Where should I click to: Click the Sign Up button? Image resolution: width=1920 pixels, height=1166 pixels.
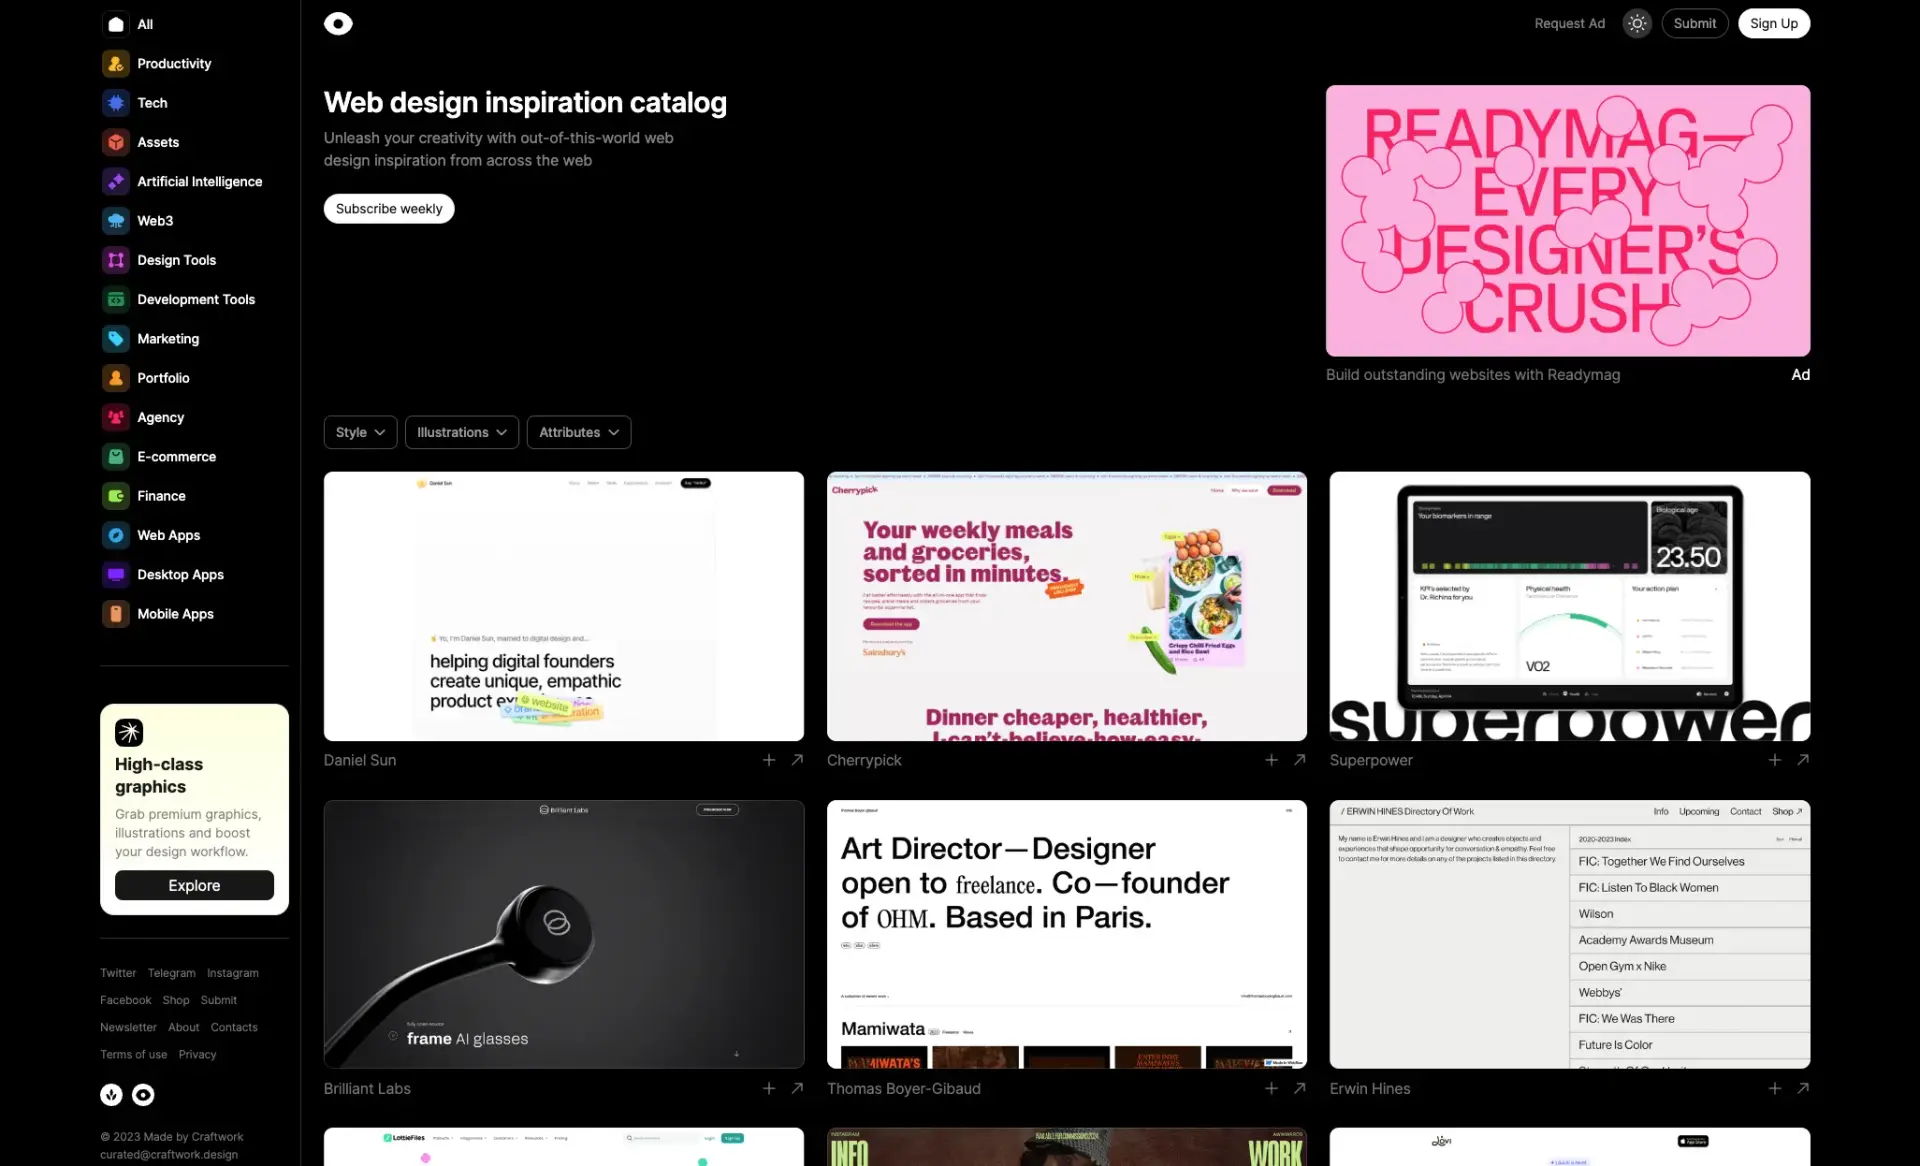[1773, 23]
